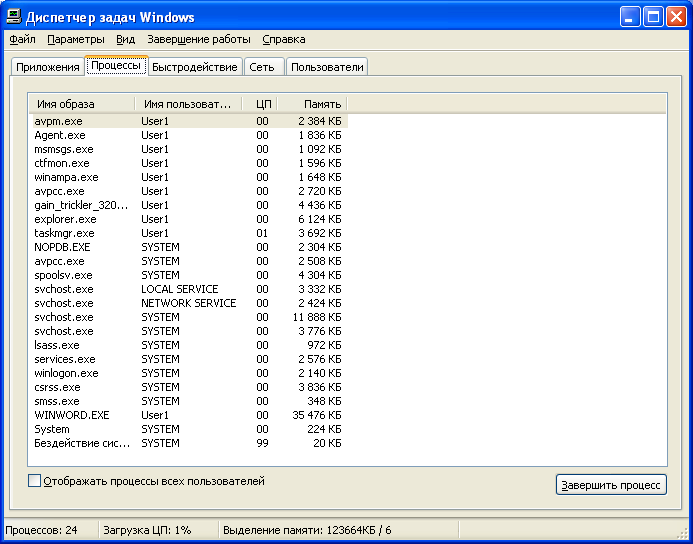693x544 pixels.
Task: Select the Agent.exe process
Action: click(190, 135)
